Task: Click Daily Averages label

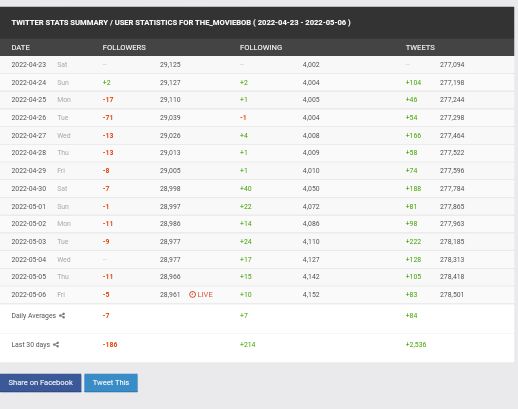Action: click(34, 316)
